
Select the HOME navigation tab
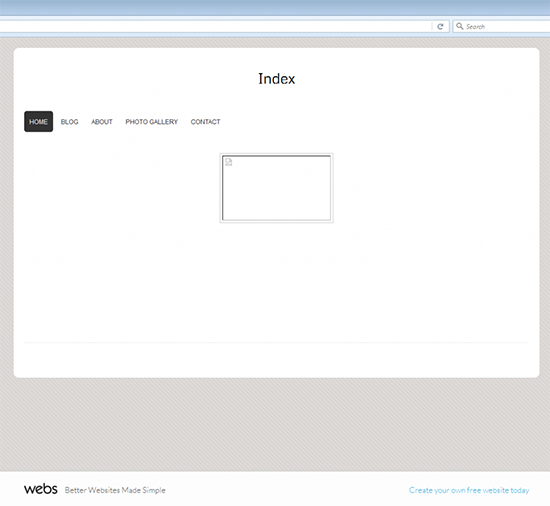click(x=39, y=122)
